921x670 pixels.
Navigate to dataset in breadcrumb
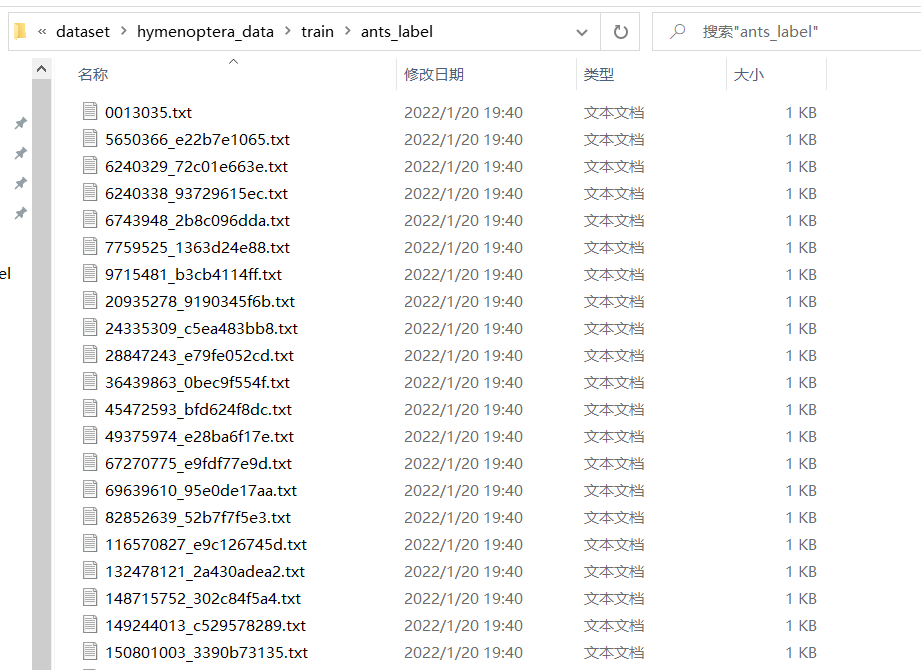[83, 32]
